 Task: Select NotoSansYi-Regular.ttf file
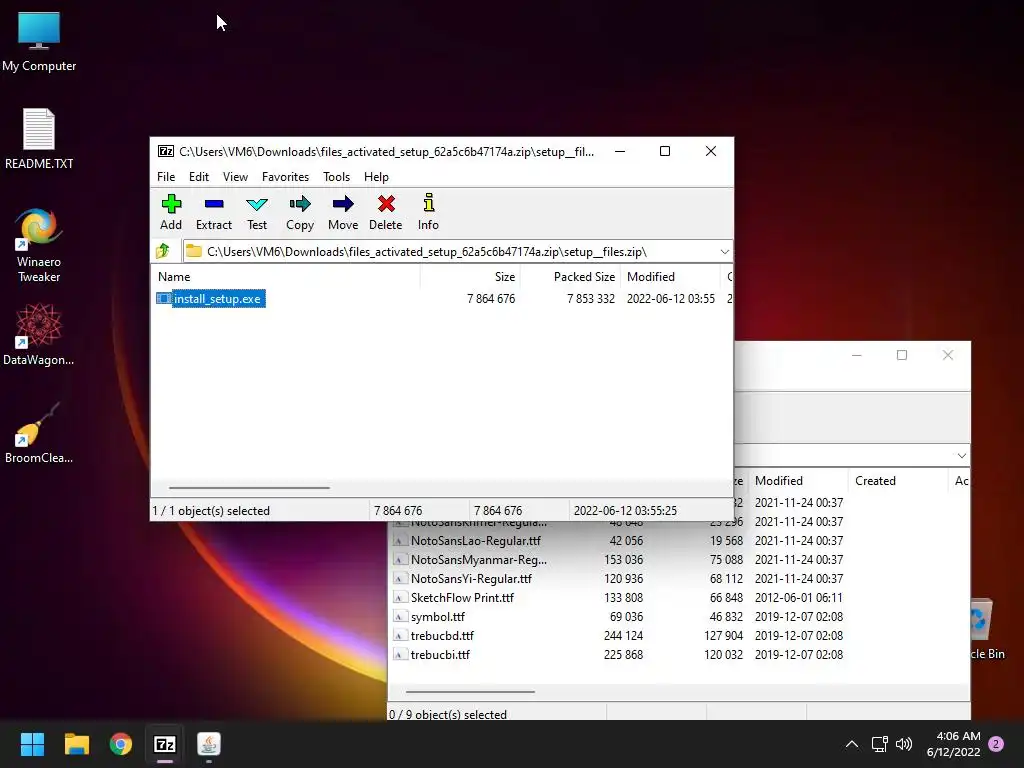pyautogui.click(x=471, y=579)
